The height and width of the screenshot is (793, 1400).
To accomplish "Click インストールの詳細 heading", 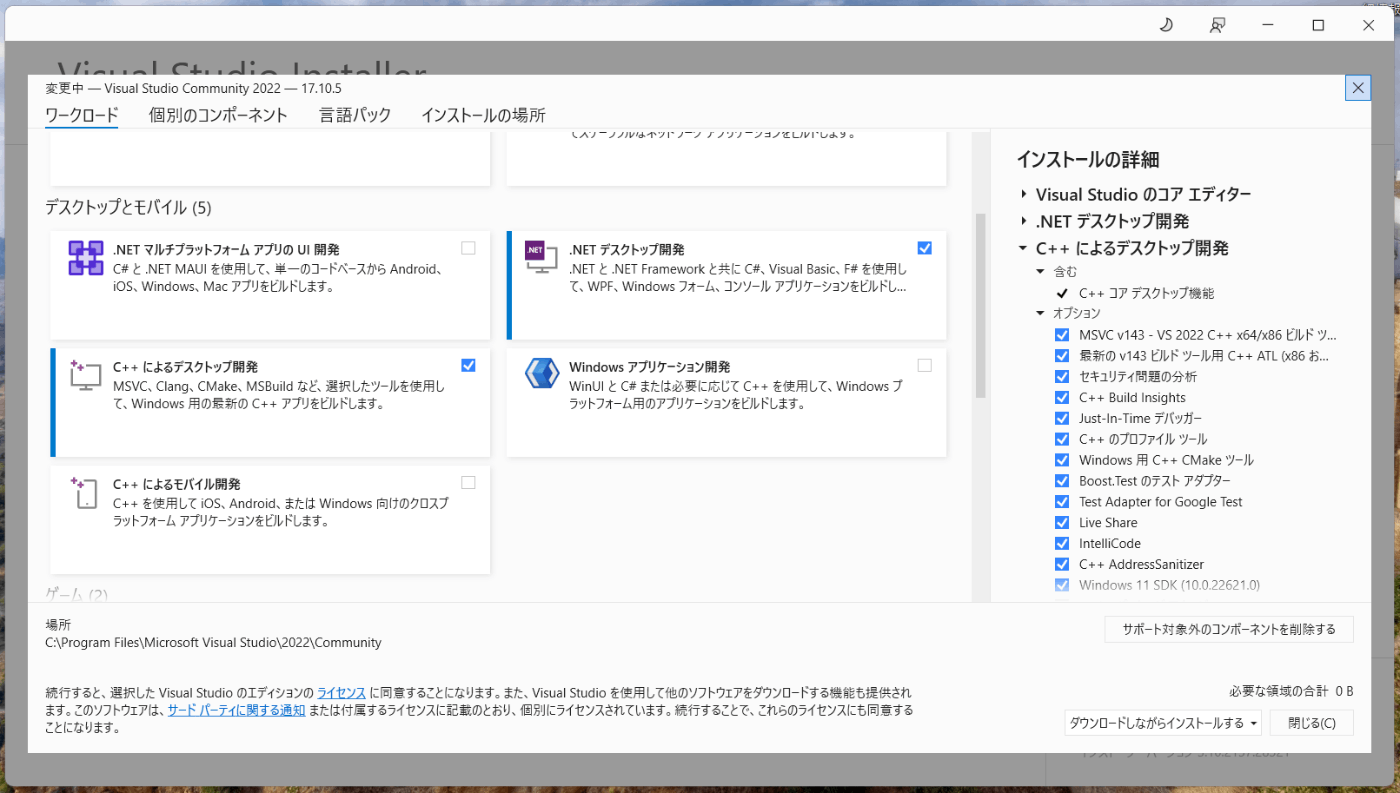I will click(1087, 160).
